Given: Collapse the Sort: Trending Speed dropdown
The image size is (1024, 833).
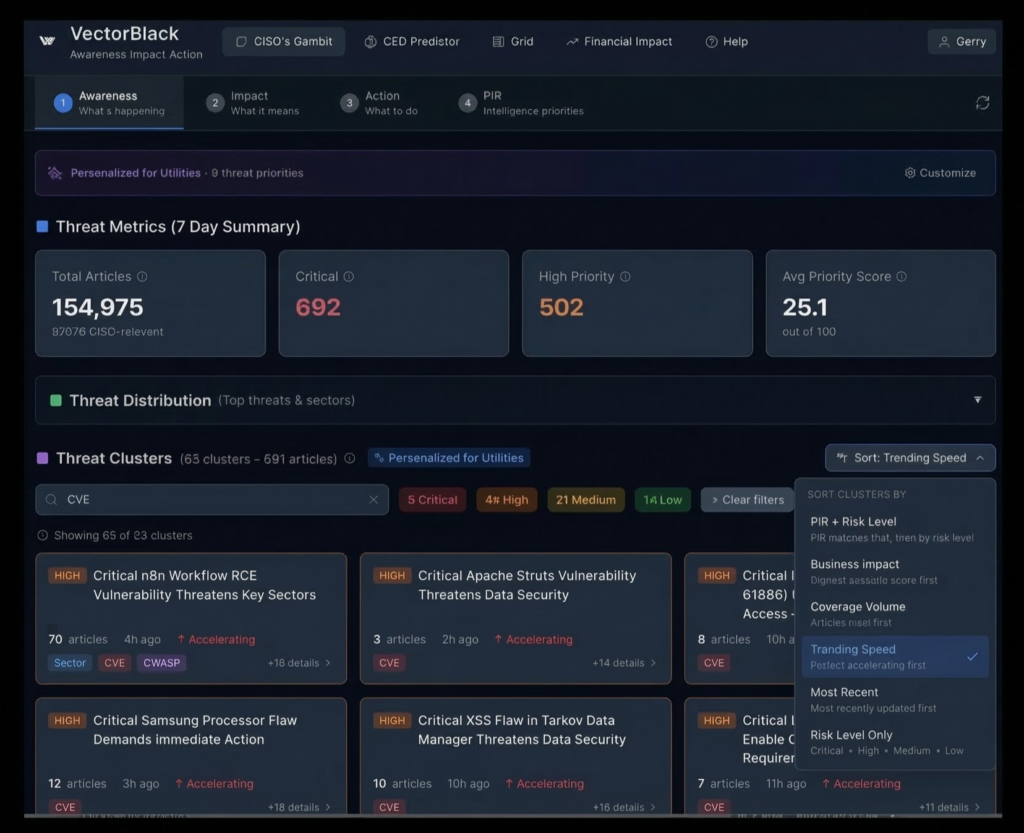Looking at the screenshot, I should point(910,458).
